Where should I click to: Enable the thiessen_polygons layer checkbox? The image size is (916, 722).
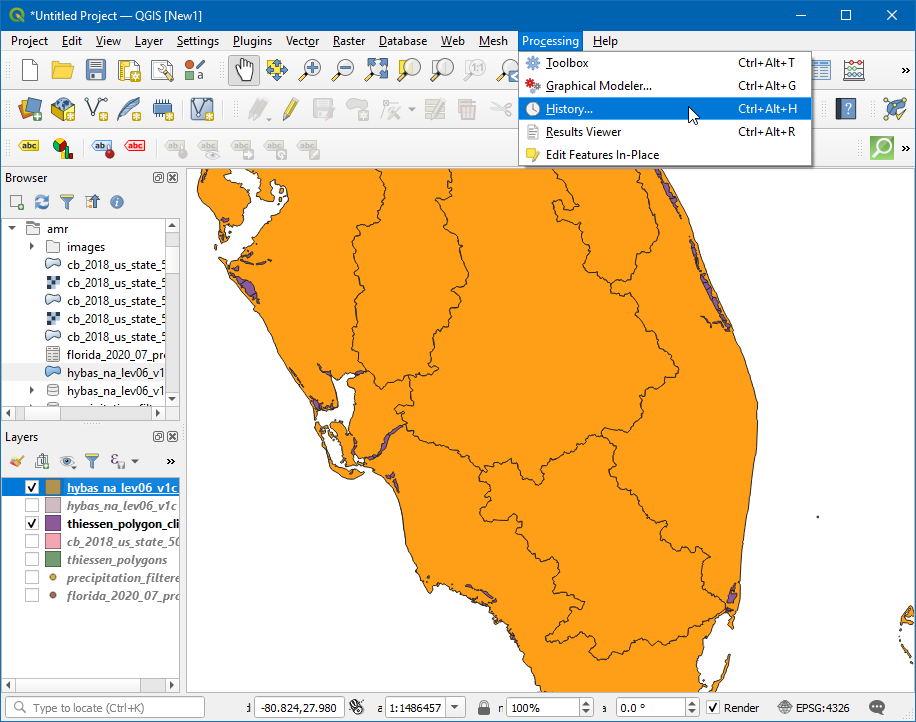[x=32, y=560]
